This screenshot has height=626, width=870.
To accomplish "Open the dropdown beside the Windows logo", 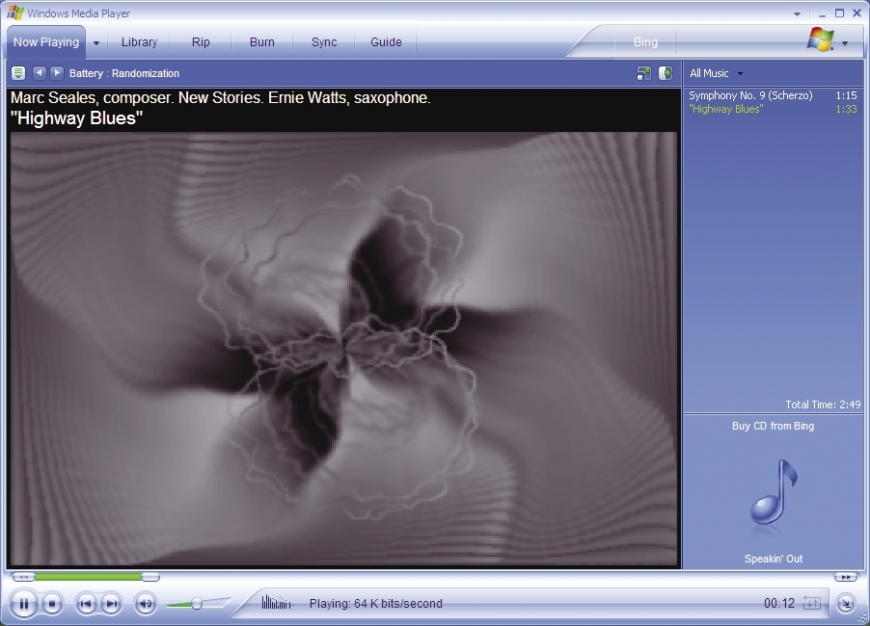I will pyautogui.click(x=844, y=43).
